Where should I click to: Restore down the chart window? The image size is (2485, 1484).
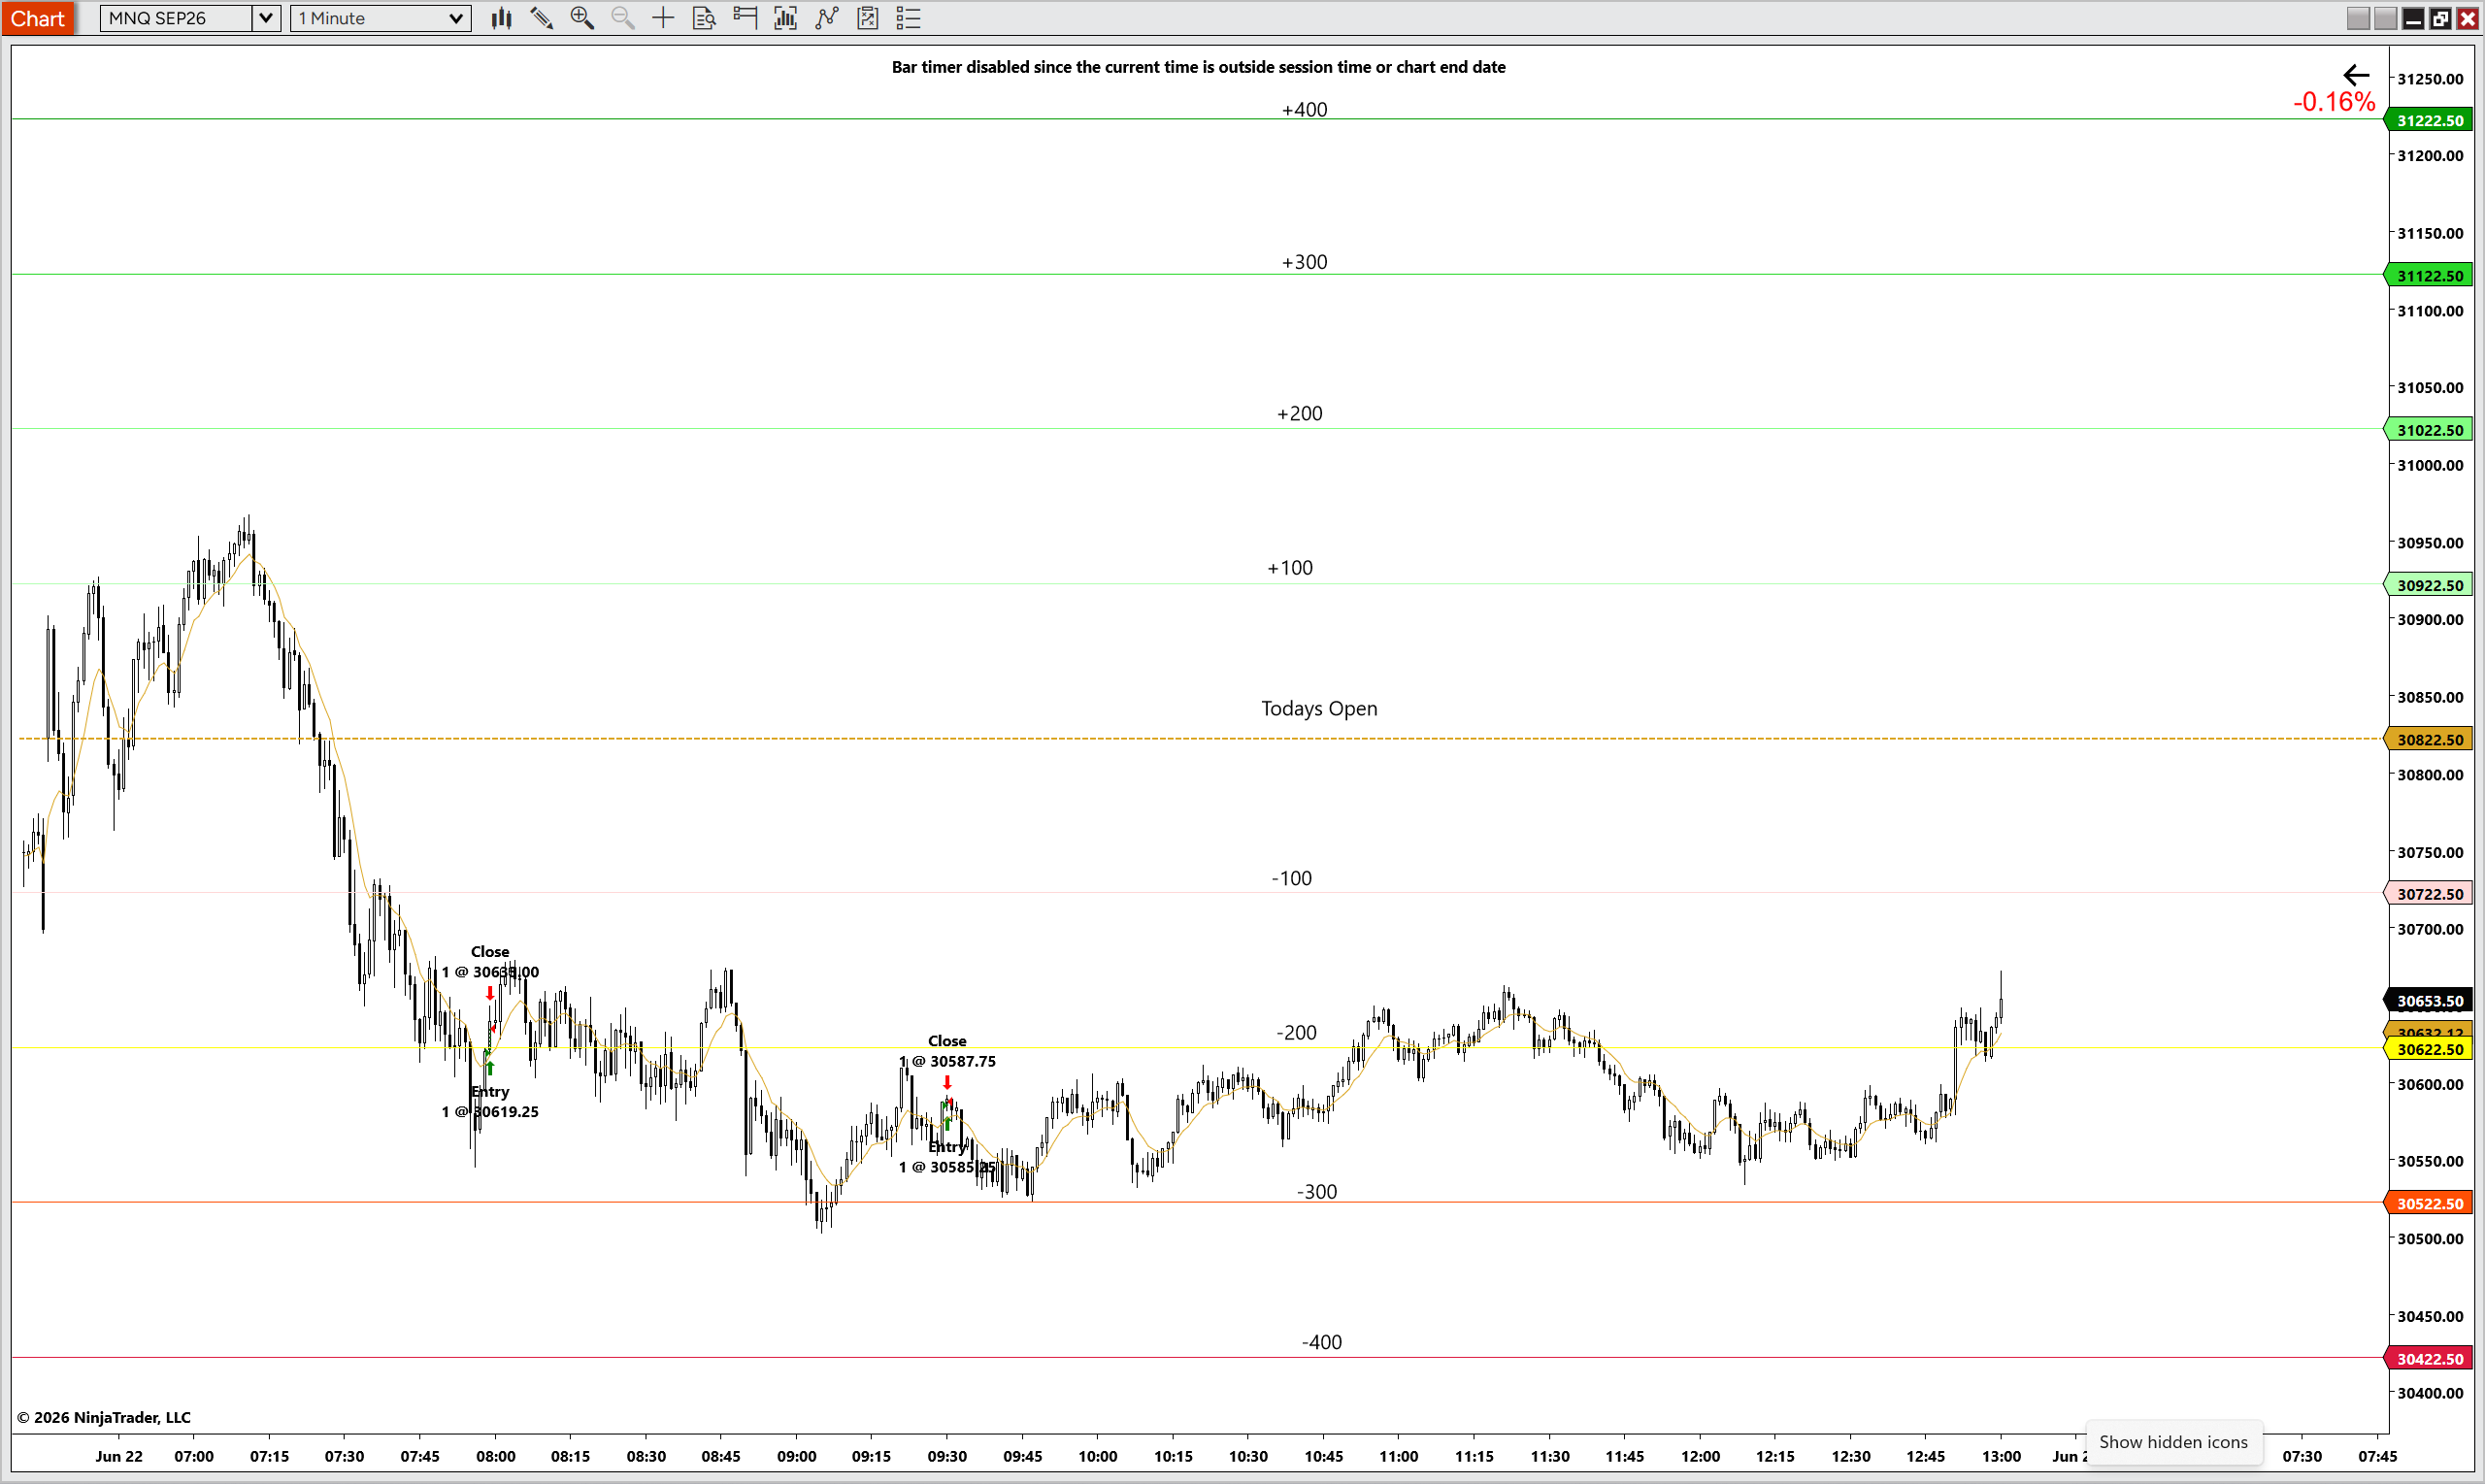pos(2440,19)
